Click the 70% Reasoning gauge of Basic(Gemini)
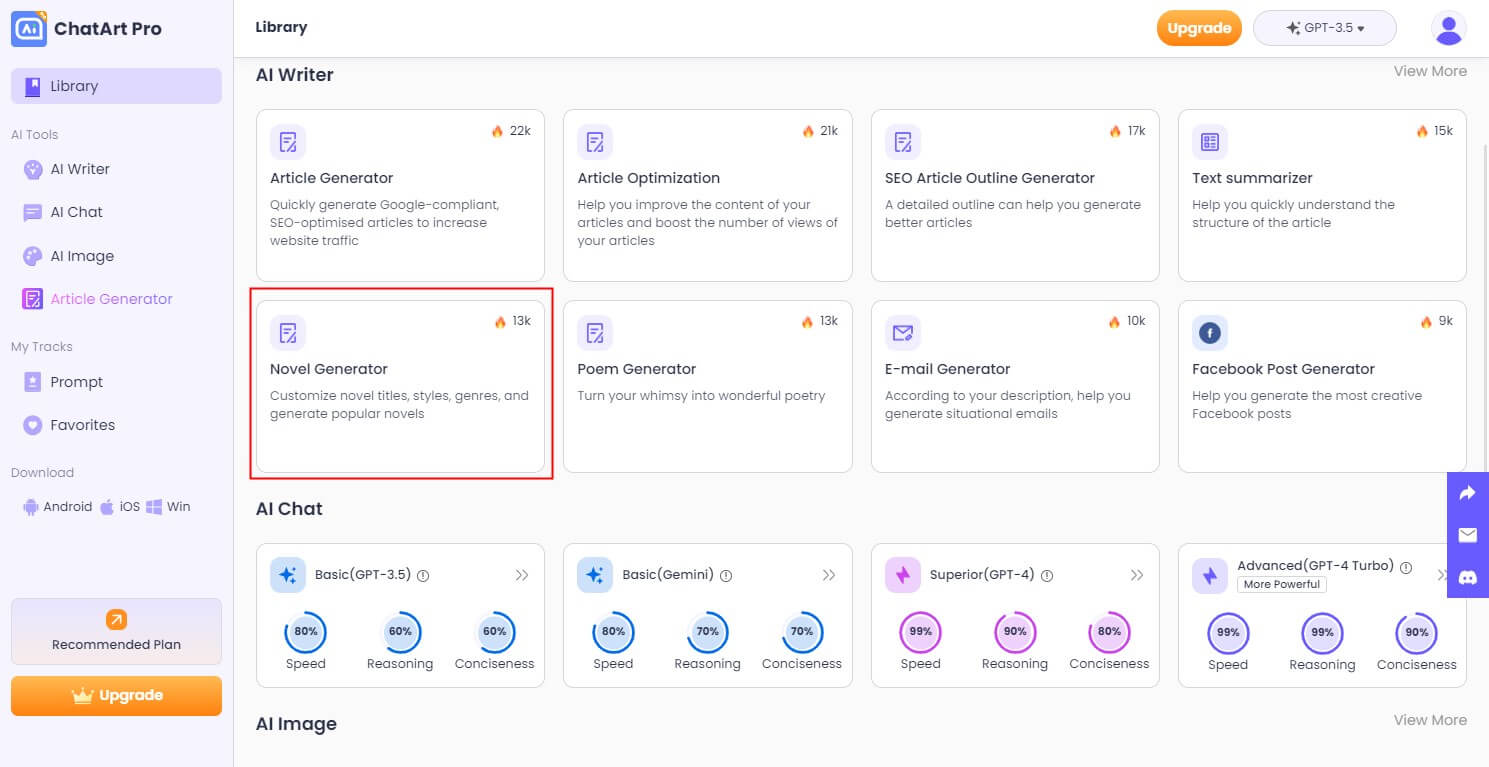This screenshot has height=767, width=1489. click(708, 632)
